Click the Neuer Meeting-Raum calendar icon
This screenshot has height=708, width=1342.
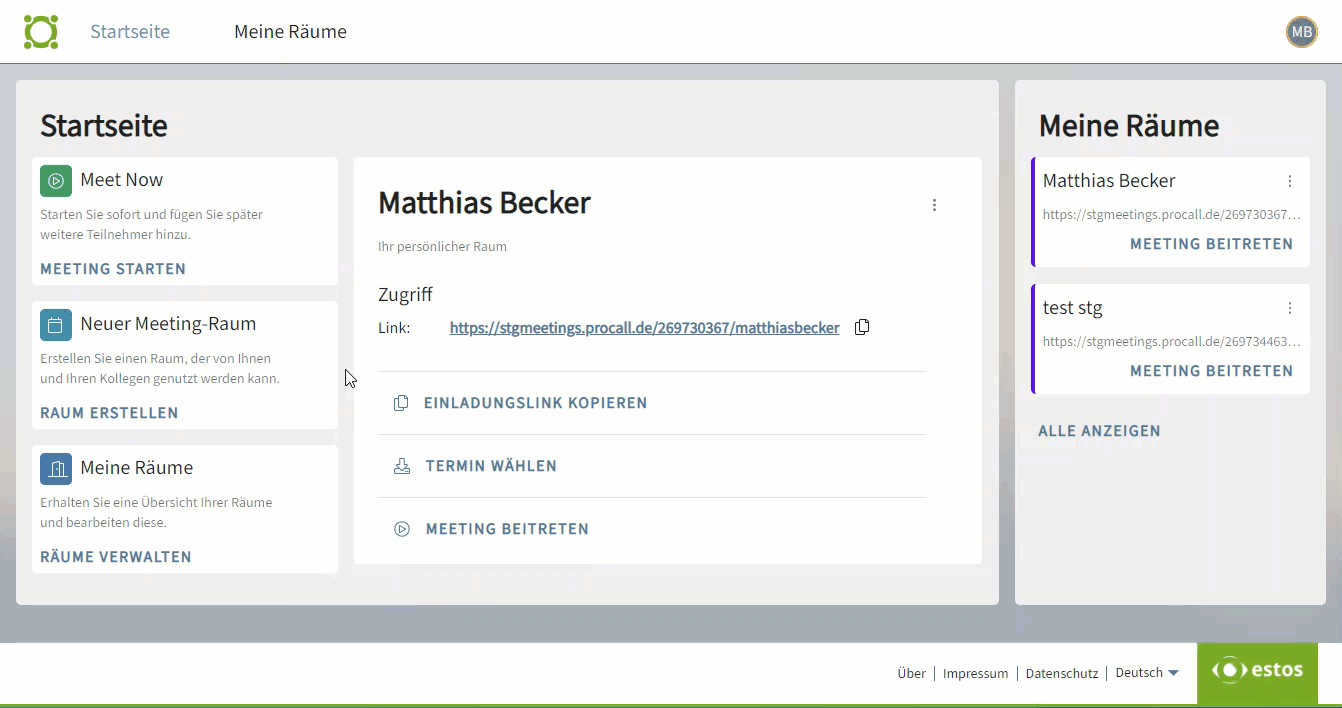pyautogui.click(x=56, y=325)
